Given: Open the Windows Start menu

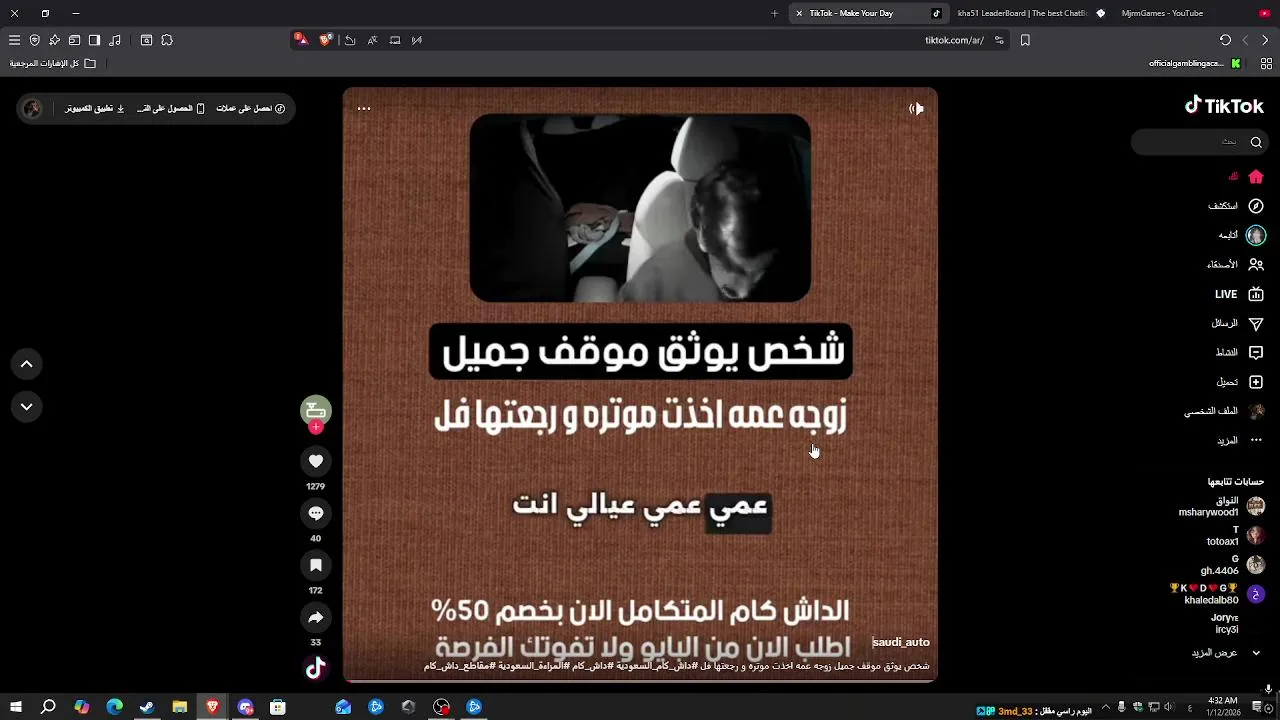Looking at the screenshot, I should 16,707.
